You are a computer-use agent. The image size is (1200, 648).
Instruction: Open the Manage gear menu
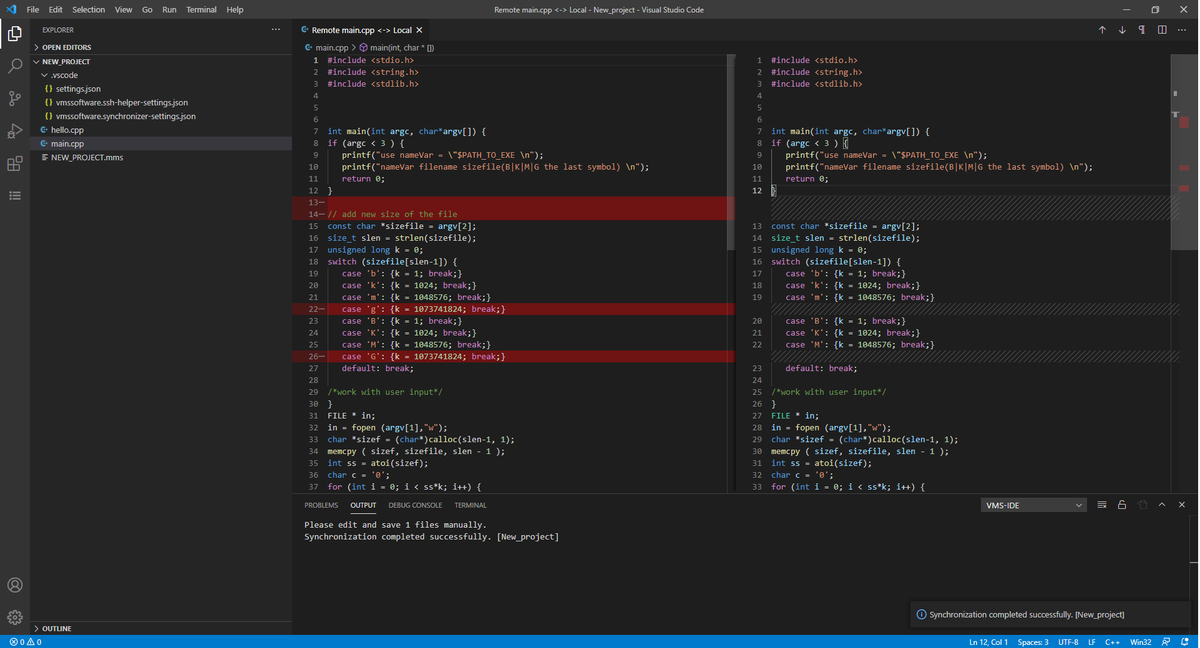coord(15,617)
